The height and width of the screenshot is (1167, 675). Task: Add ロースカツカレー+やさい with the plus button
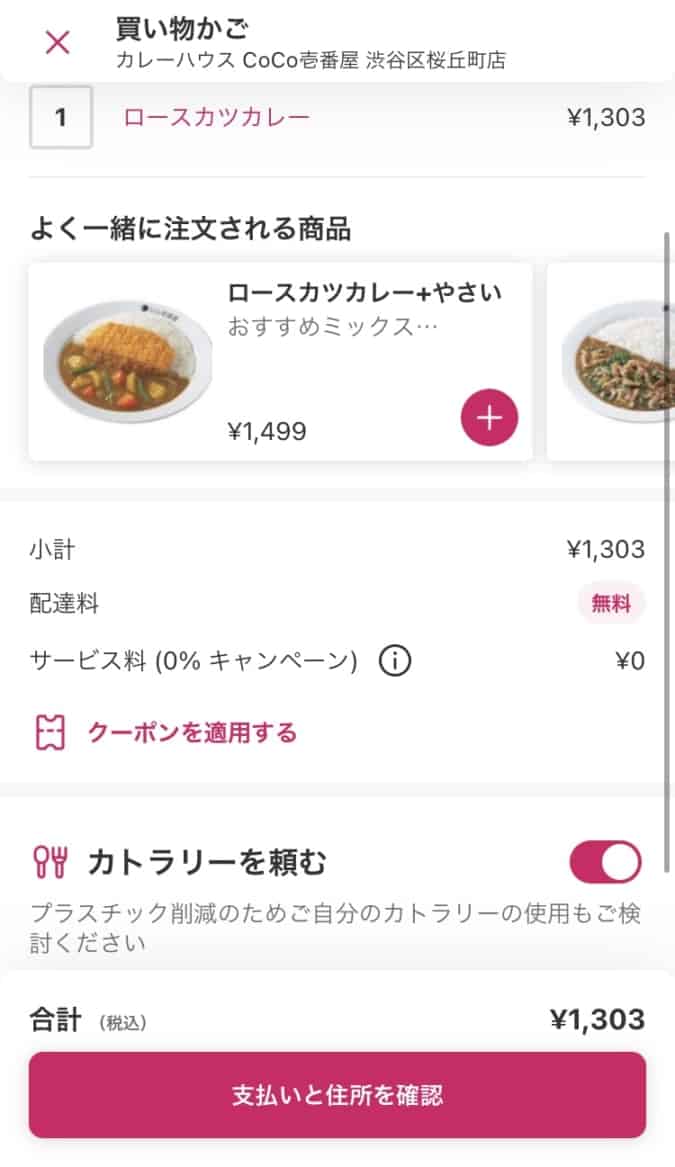489,418
